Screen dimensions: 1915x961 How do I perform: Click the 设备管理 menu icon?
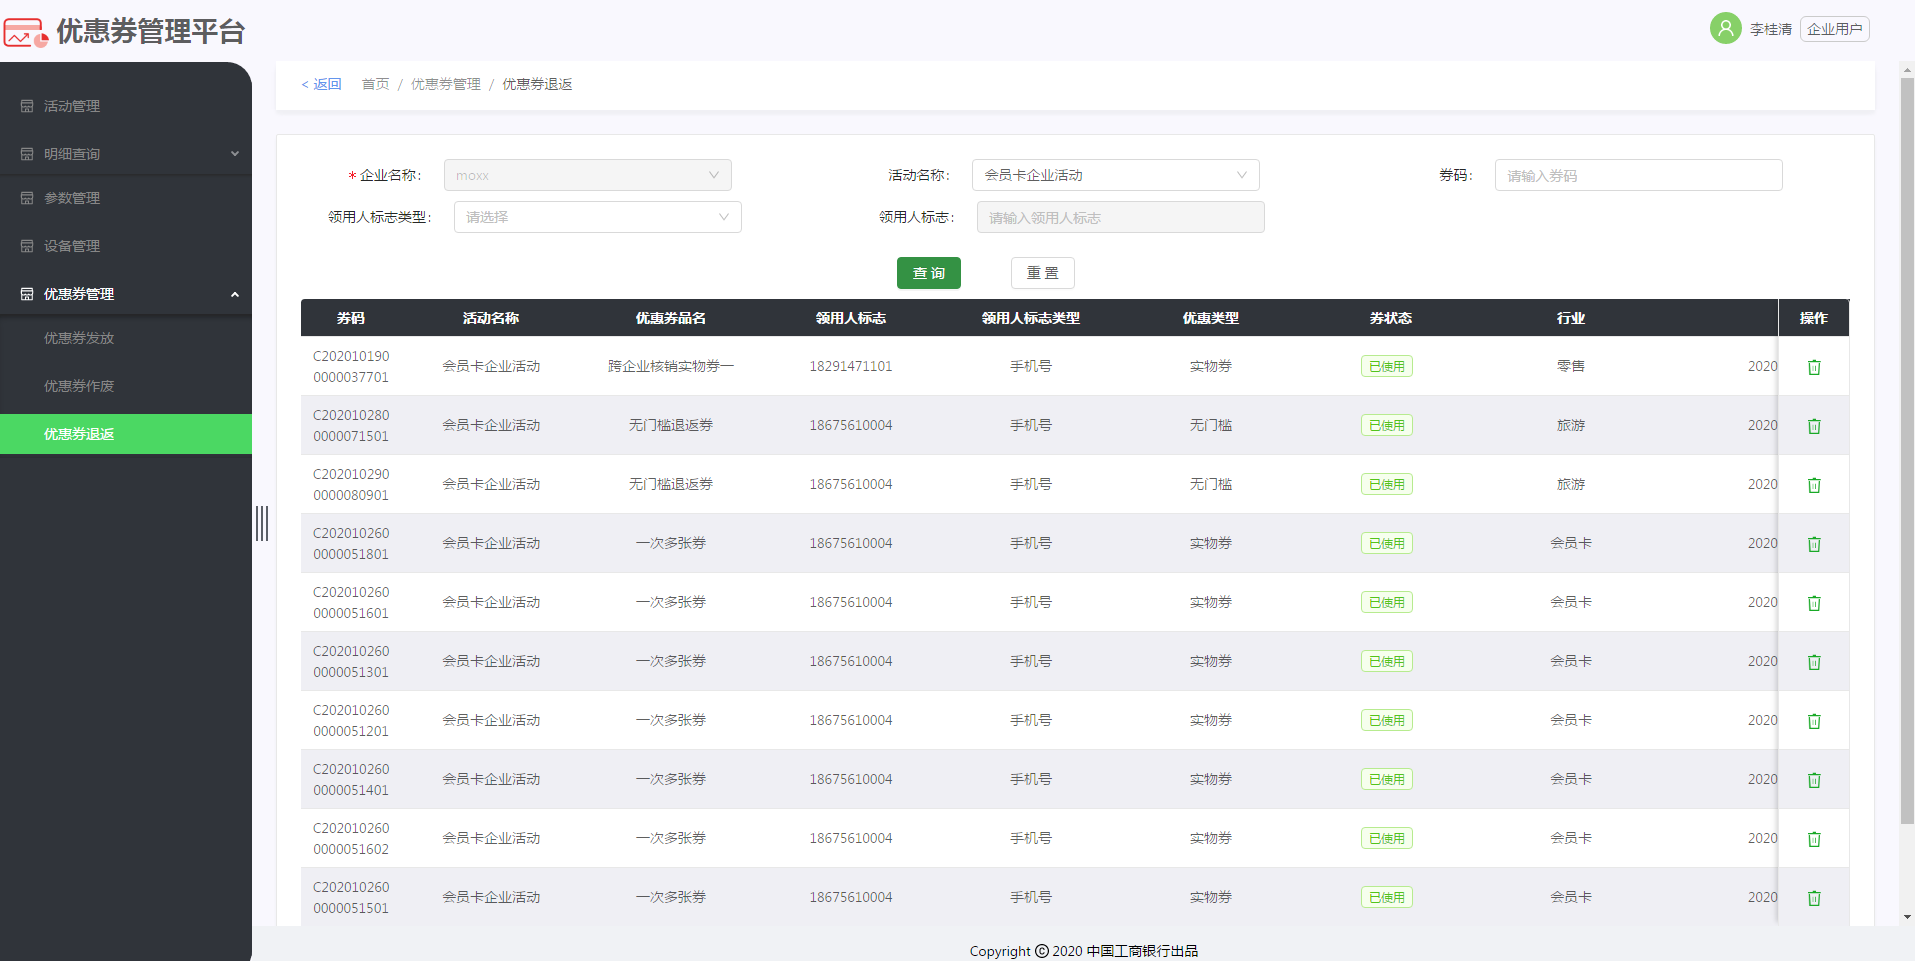coord(27,246)
